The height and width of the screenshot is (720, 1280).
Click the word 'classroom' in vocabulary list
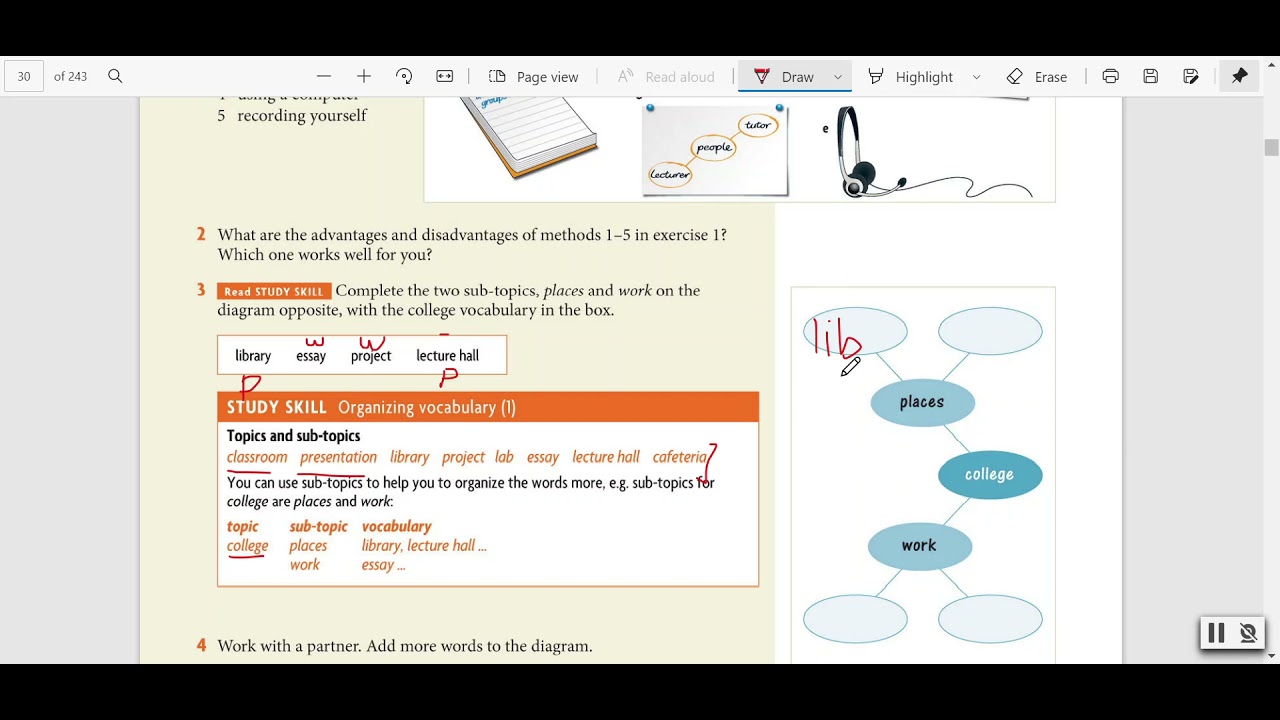click(257, 457)
